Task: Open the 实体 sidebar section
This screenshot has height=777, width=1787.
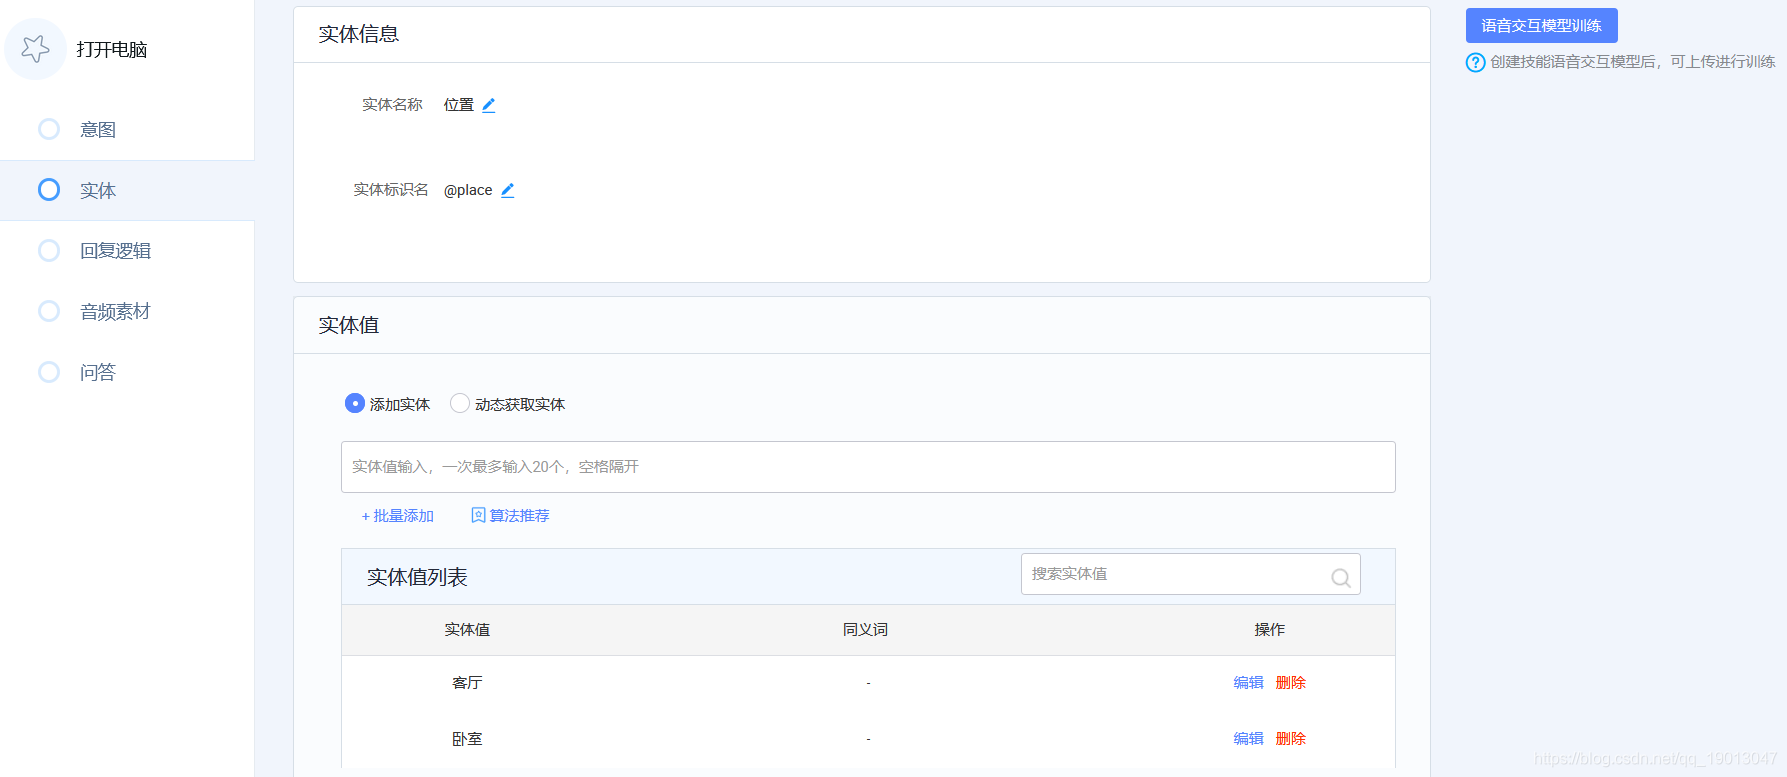Action: point(98,191)
